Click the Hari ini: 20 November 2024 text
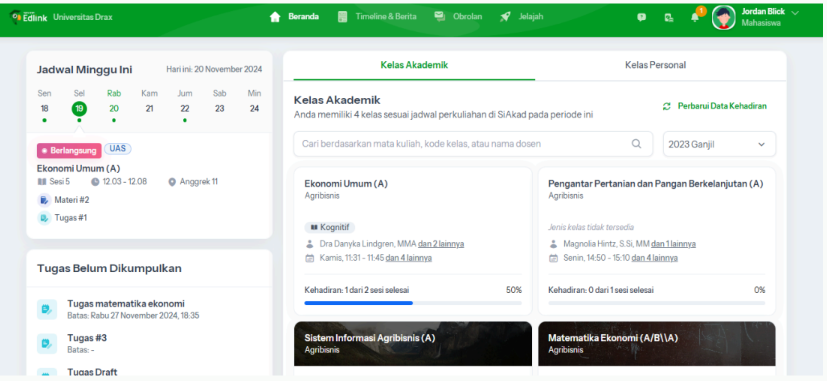The image size is (827, 381). click(214, 69)
